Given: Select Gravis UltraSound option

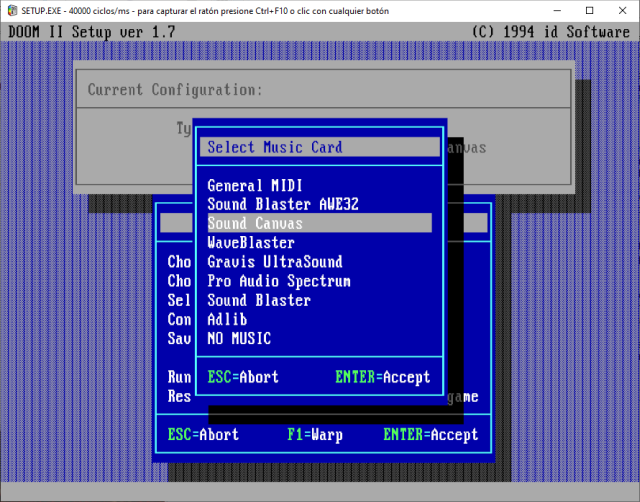Looking at the screenshot, I should (275, 262).
